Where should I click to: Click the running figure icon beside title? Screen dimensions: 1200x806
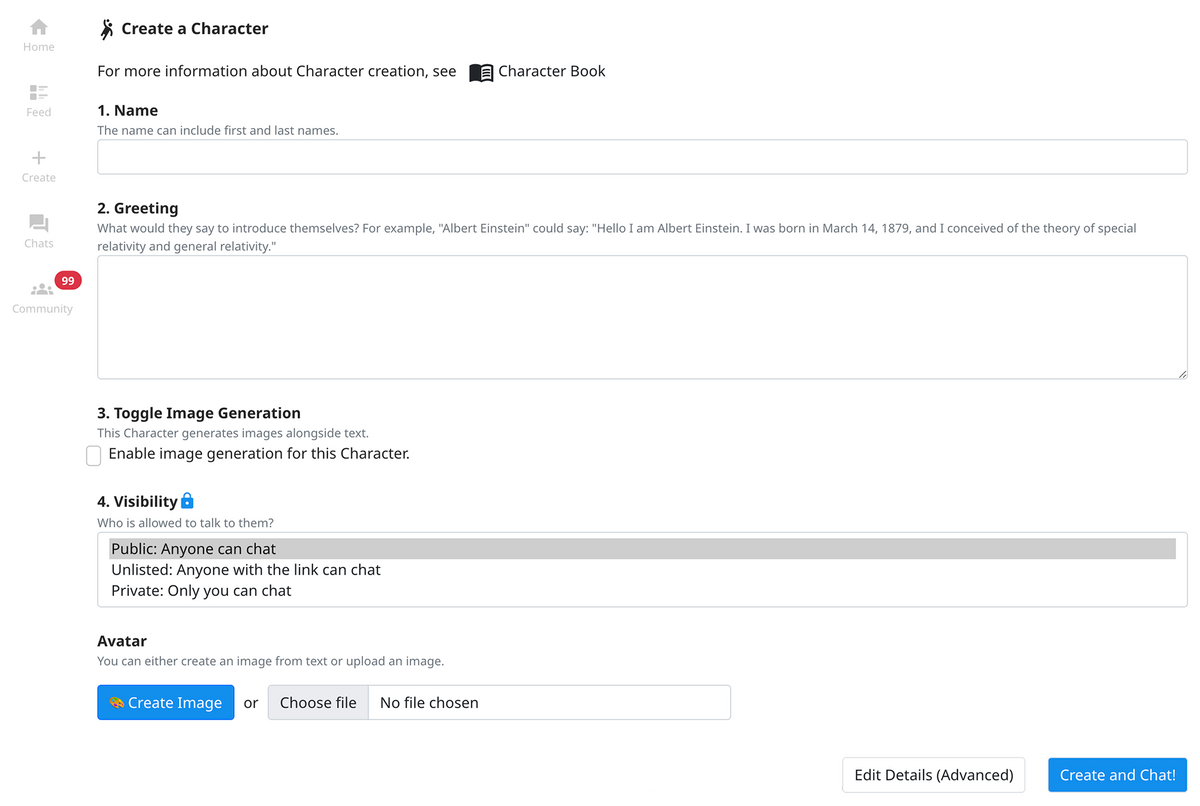coord(107,29)
